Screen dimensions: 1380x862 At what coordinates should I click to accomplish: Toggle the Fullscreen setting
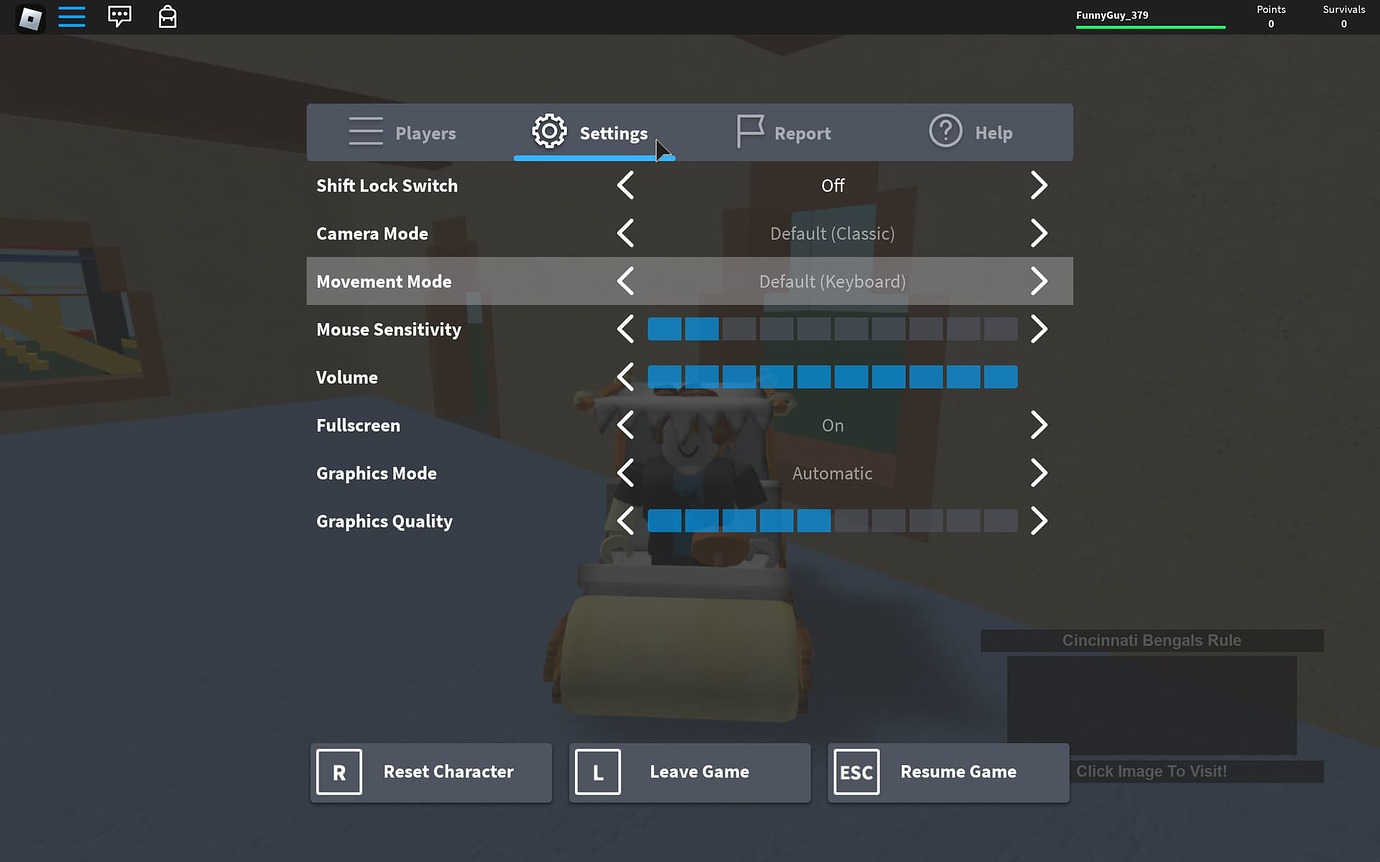1038,425
